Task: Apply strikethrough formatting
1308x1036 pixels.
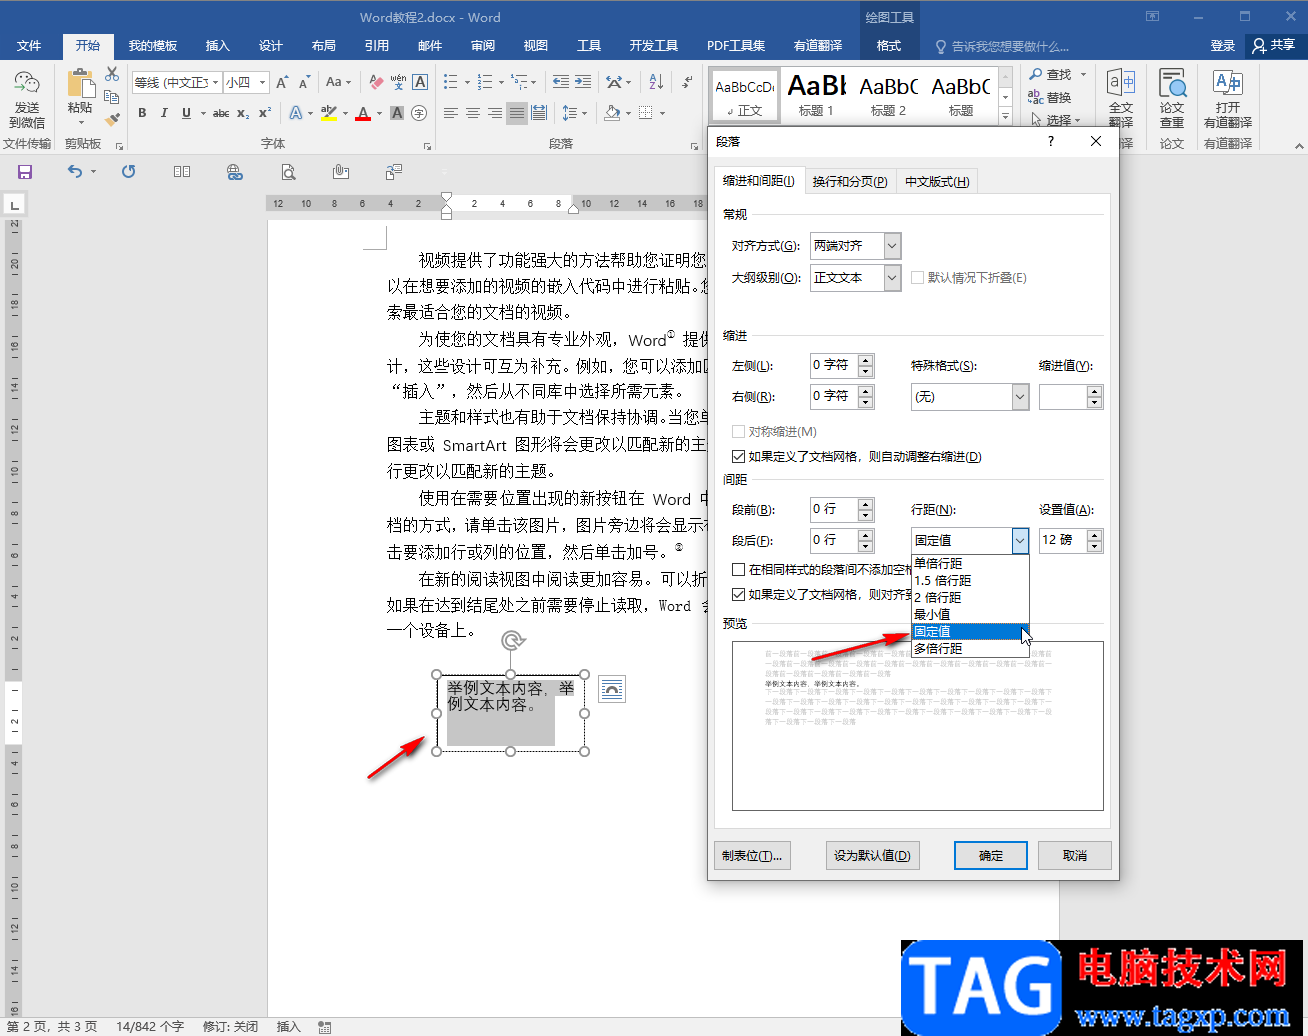Action: (221, 113)
